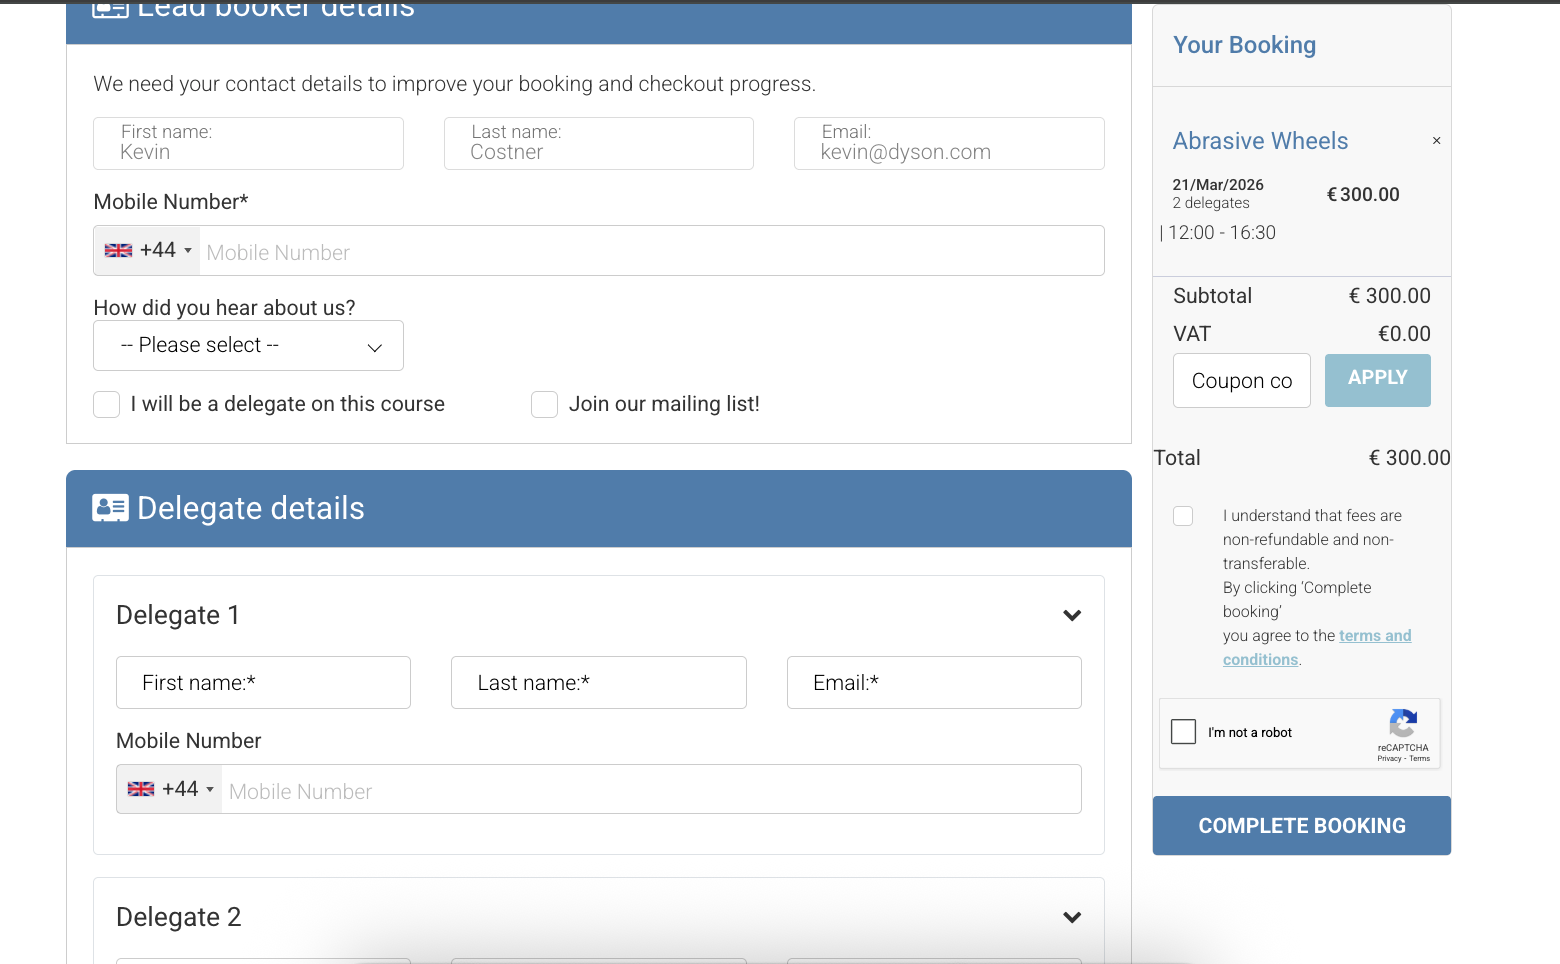Click the APPLY coupon button
The width and height of the screenshot is (1560, 964).
tap(1377, 380)
